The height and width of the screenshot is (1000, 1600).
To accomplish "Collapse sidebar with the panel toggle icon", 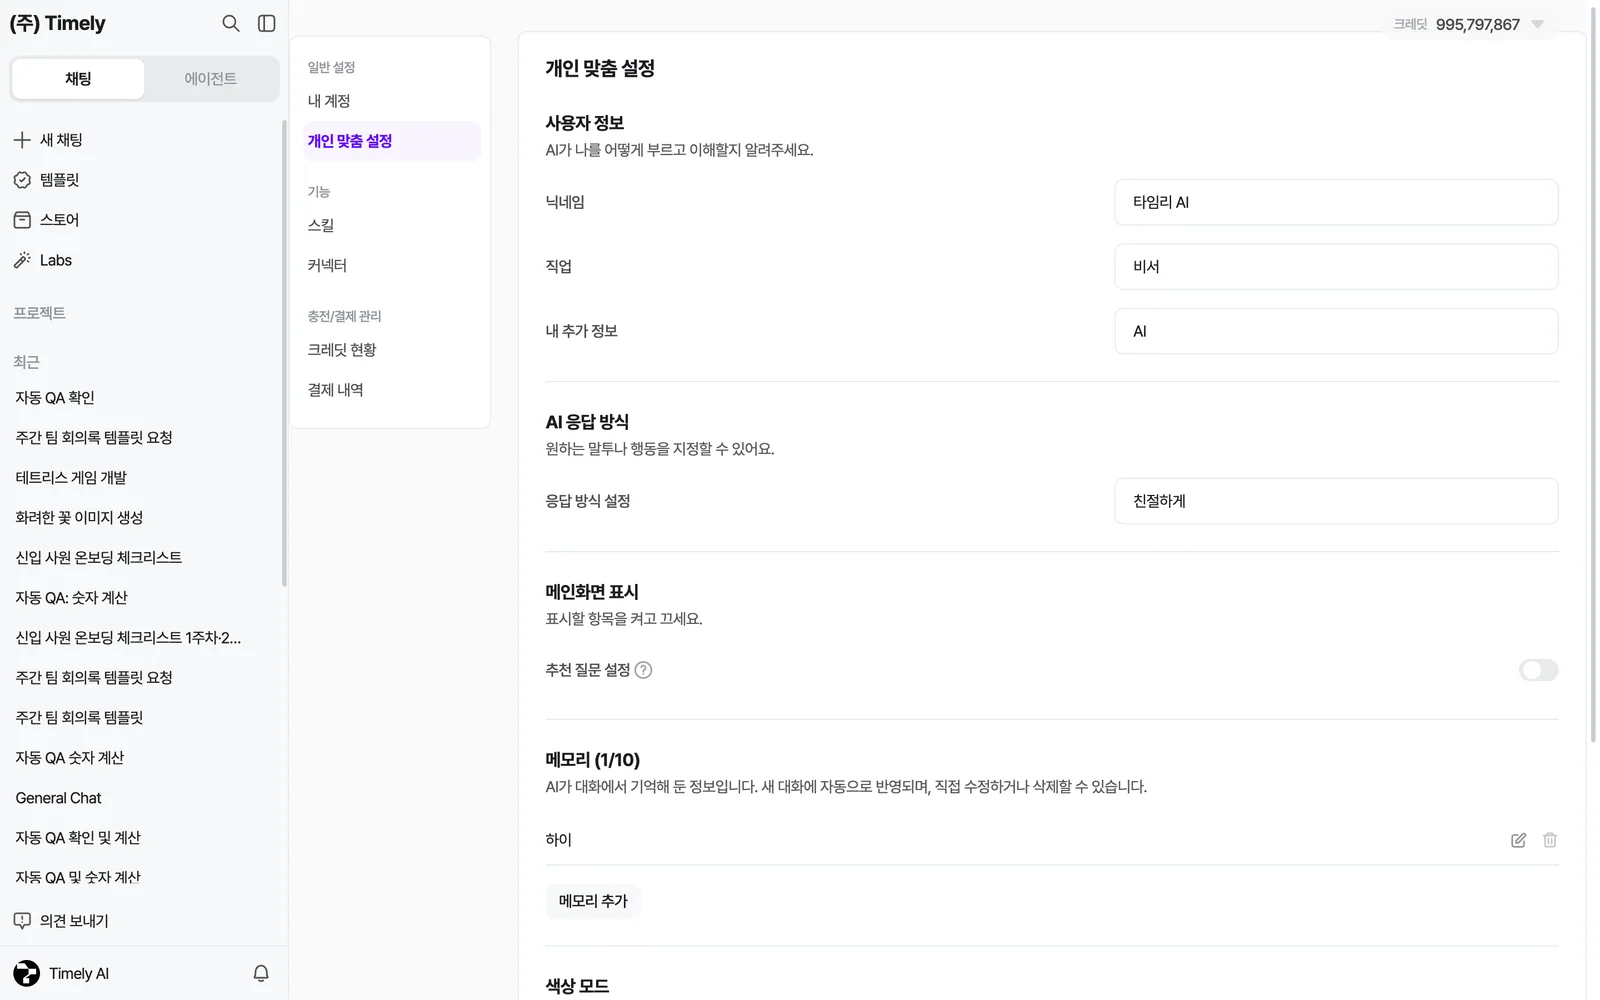I will tap(267, 23).
